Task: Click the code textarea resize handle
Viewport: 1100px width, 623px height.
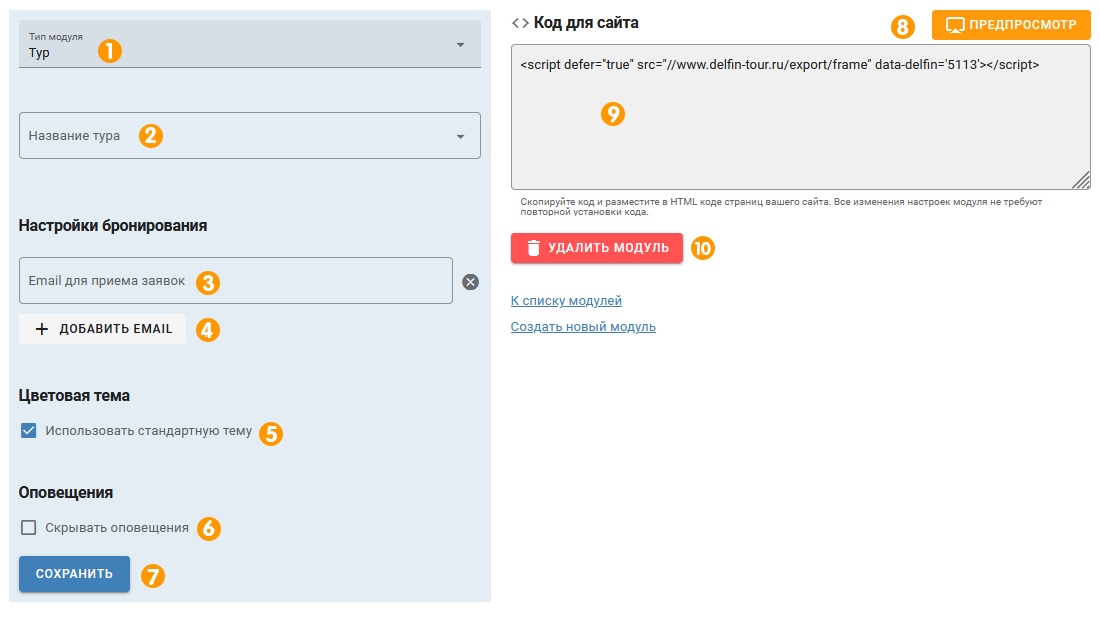Action: tap(1082, 181)
